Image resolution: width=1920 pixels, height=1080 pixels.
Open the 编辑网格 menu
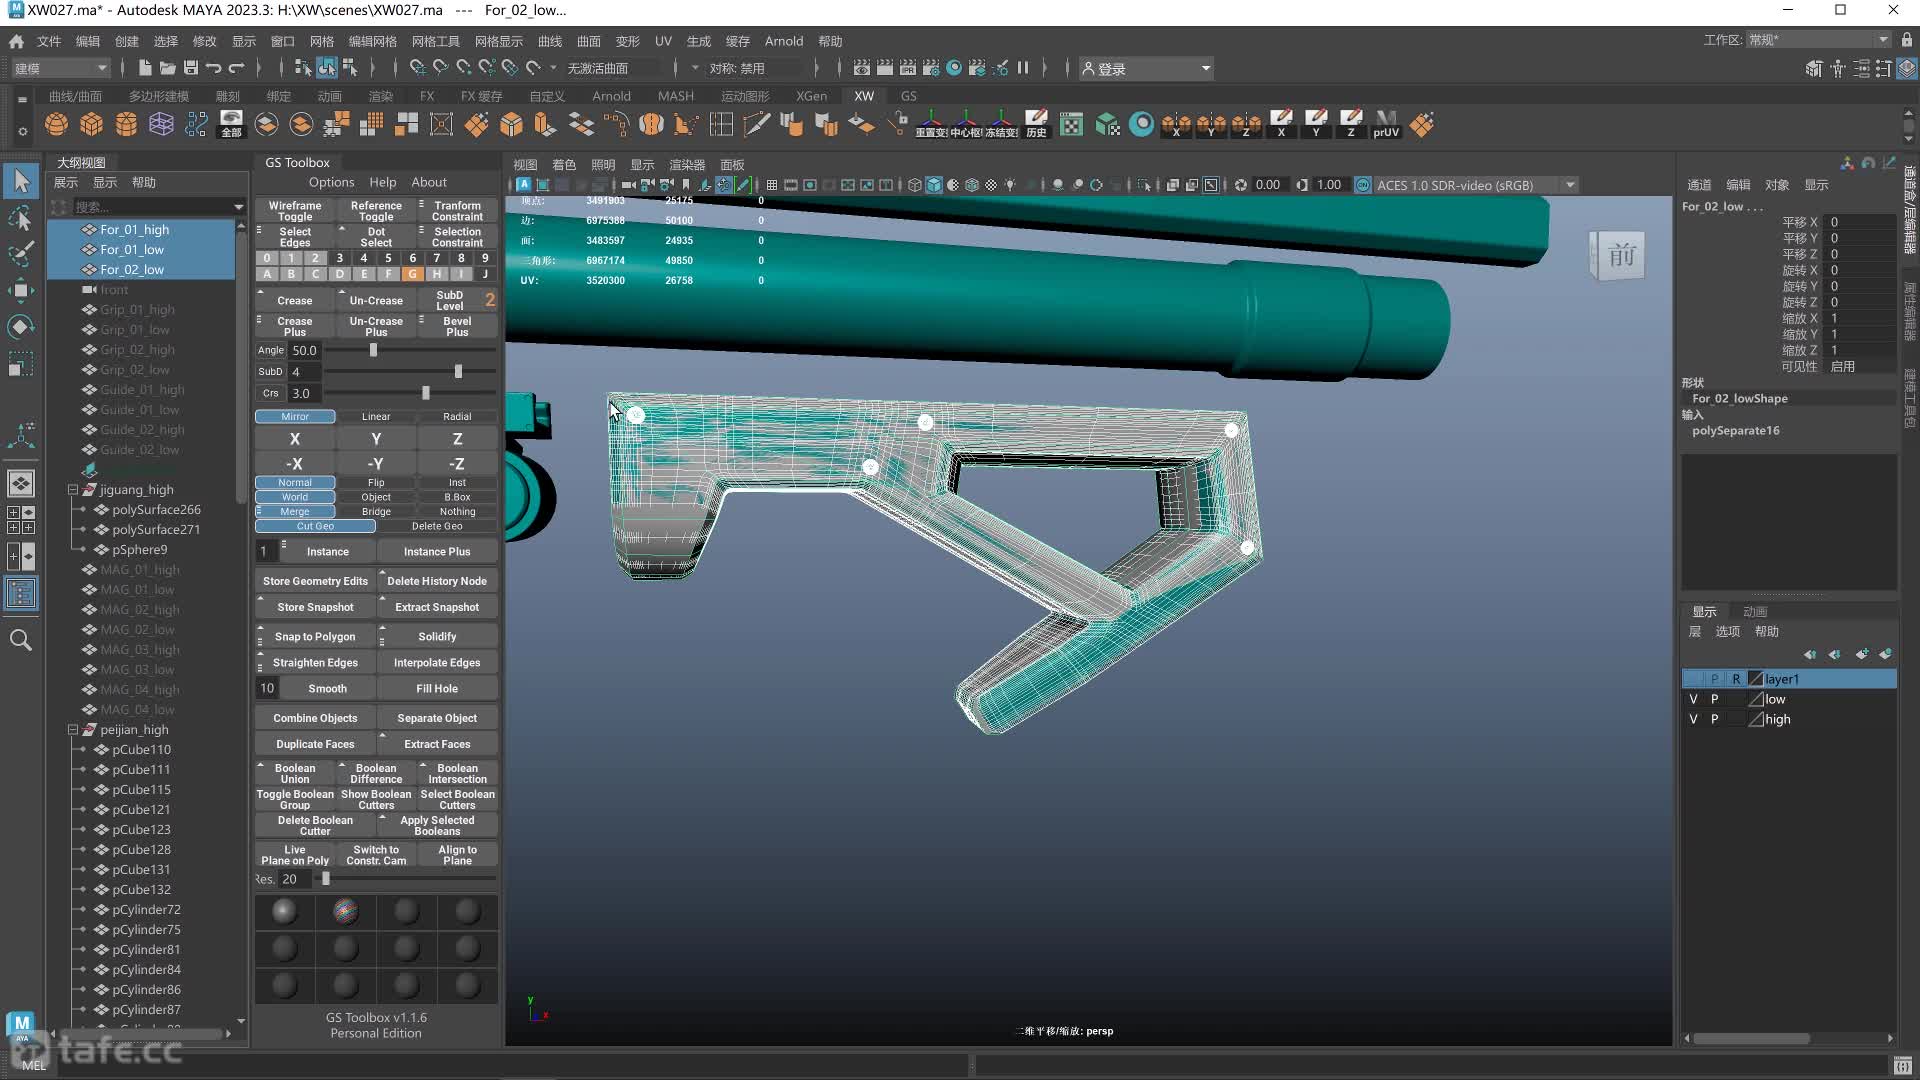pos(372,41)
